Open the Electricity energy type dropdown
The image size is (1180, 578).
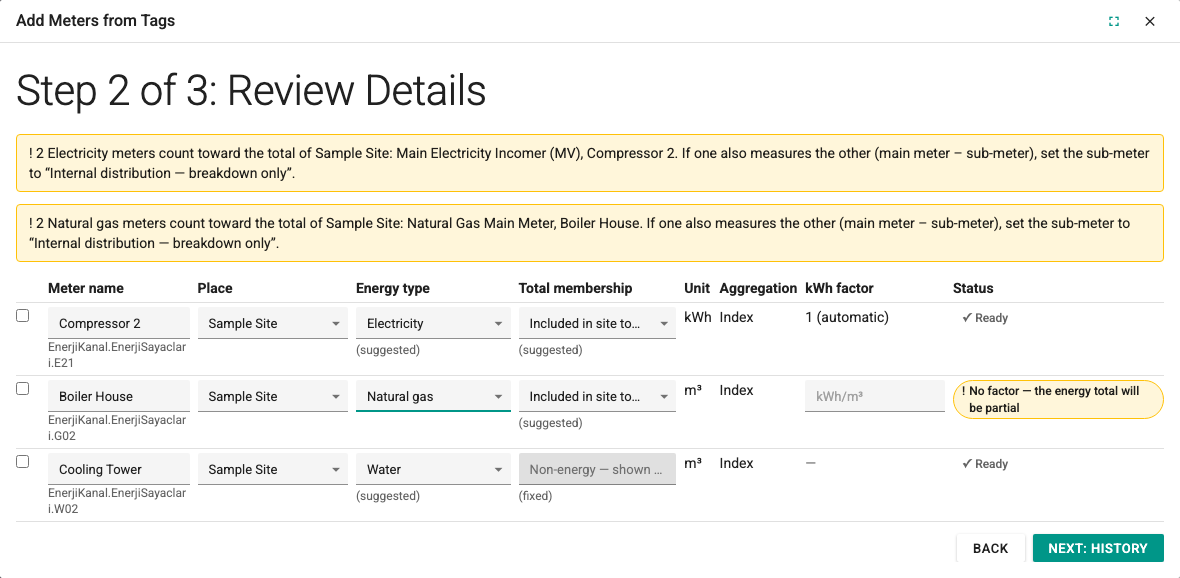[433, 323]
